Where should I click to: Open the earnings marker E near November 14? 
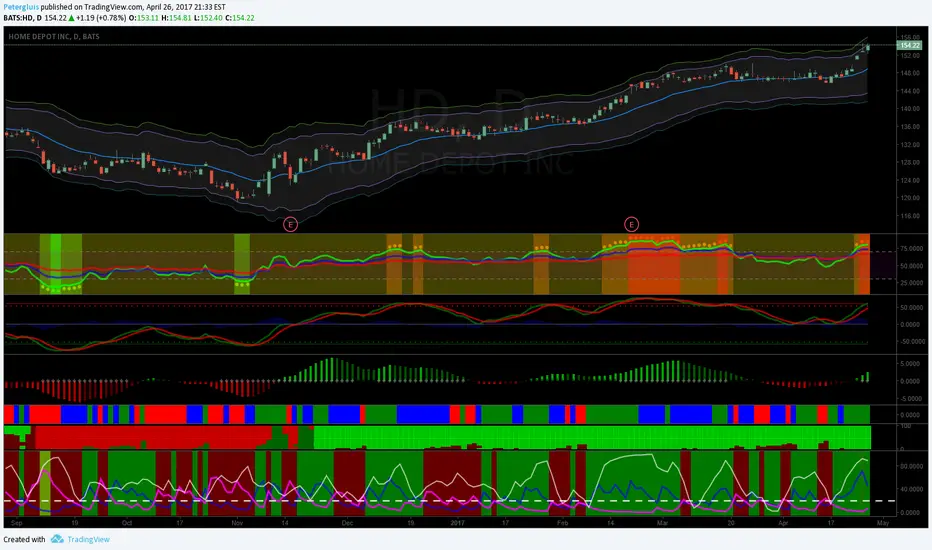(x=290, y=224)
